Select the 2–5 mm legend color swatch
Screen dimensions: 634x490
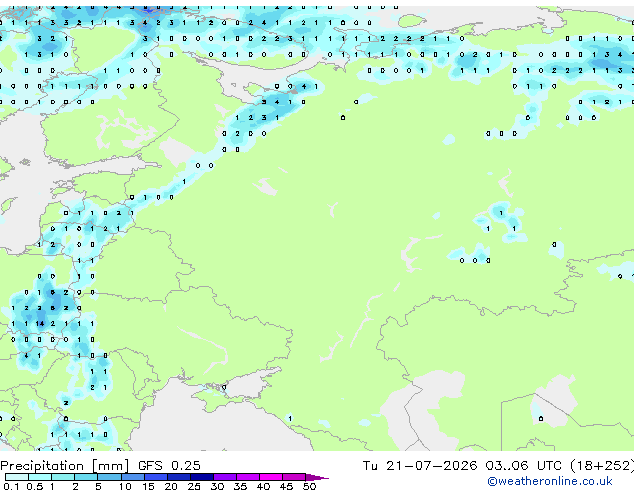pos(86,477)
